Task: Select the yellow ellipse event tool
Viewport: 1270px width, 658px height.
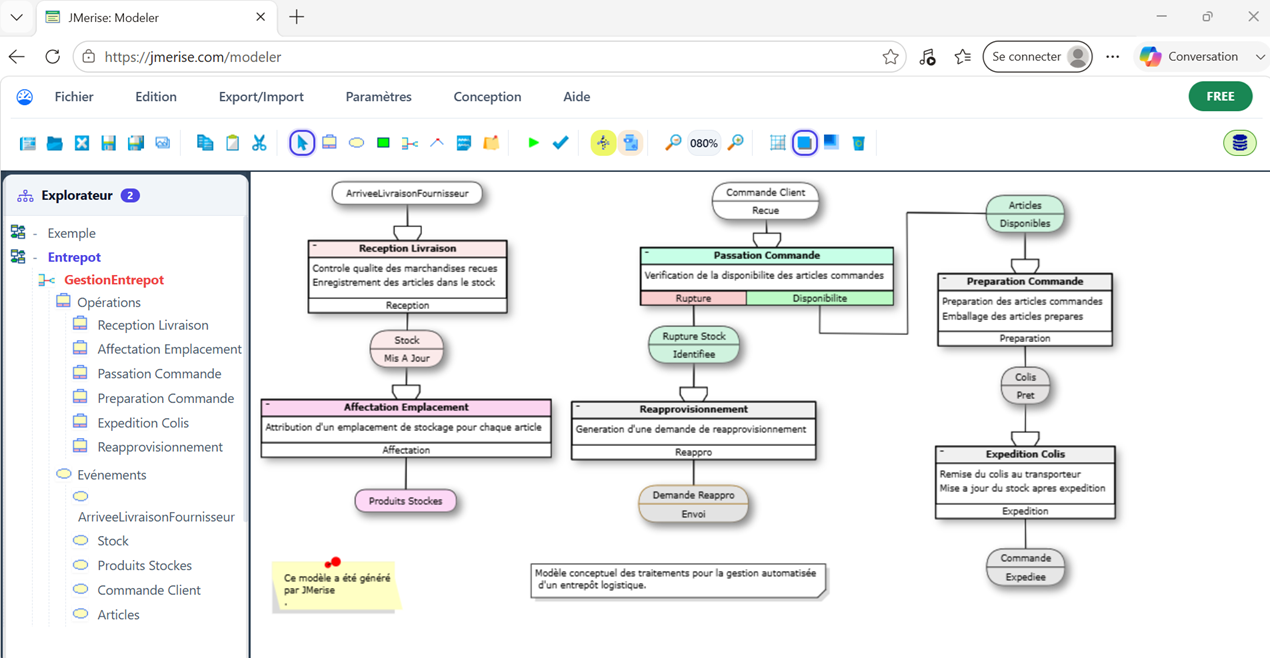Action: point(356,143)
